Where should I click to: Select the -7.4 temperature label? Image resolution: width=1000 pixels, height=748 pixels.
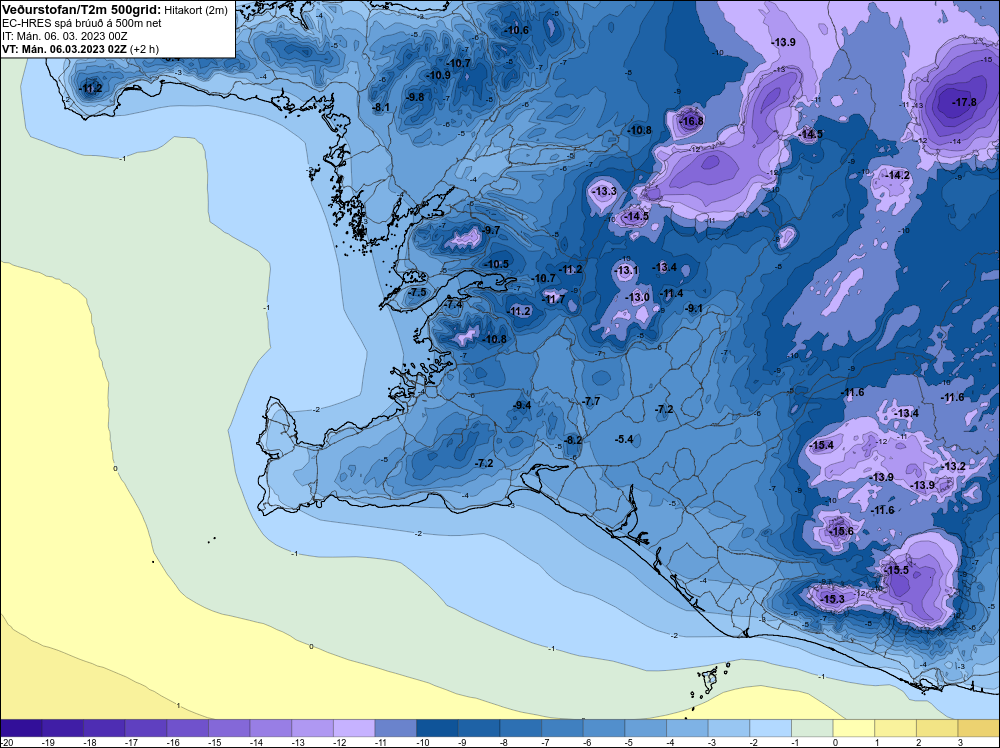(453, 305)
